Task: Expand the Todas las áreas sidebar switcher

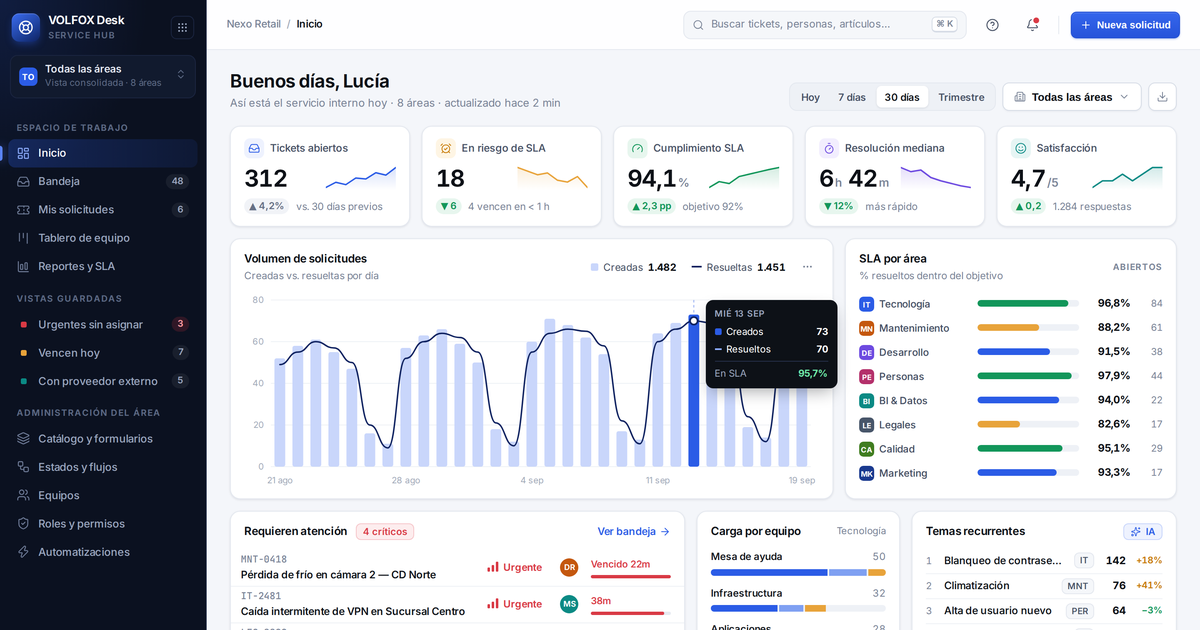Action: pyautogui.click(x=103, y=76)
